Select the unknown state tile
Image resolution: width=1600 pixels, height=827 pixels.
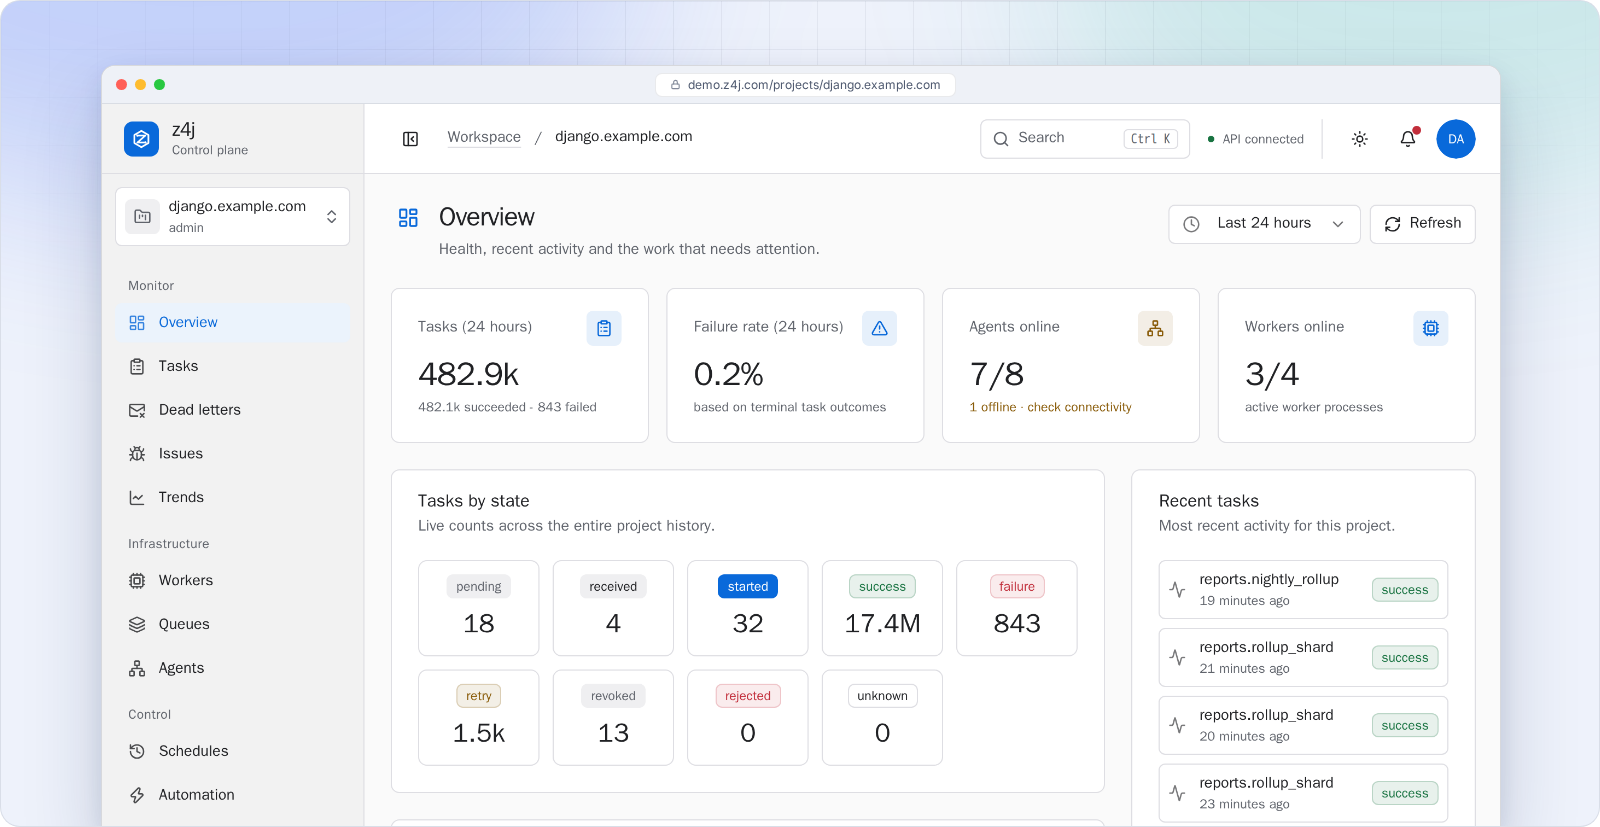882,718
